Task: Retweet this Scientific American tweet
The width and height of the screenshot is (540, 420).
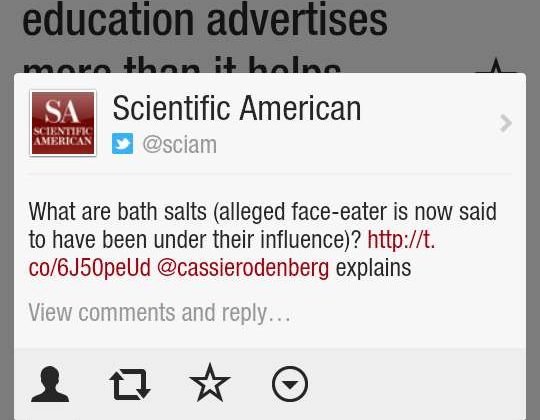Action: (x=129, y=384)
